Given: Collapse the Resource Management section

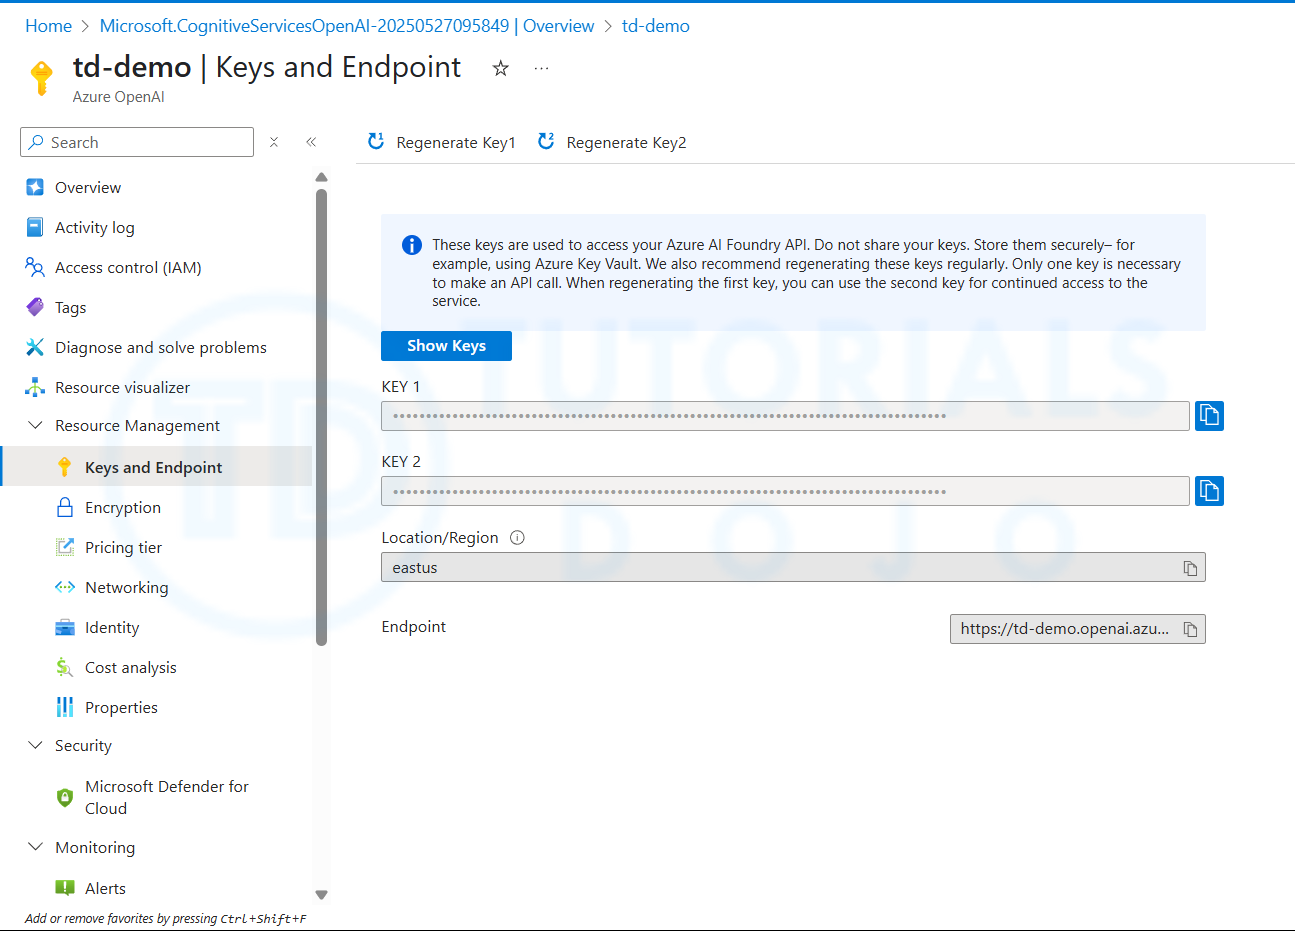Looking at the screenshot, I should click(x=35, y=425).
